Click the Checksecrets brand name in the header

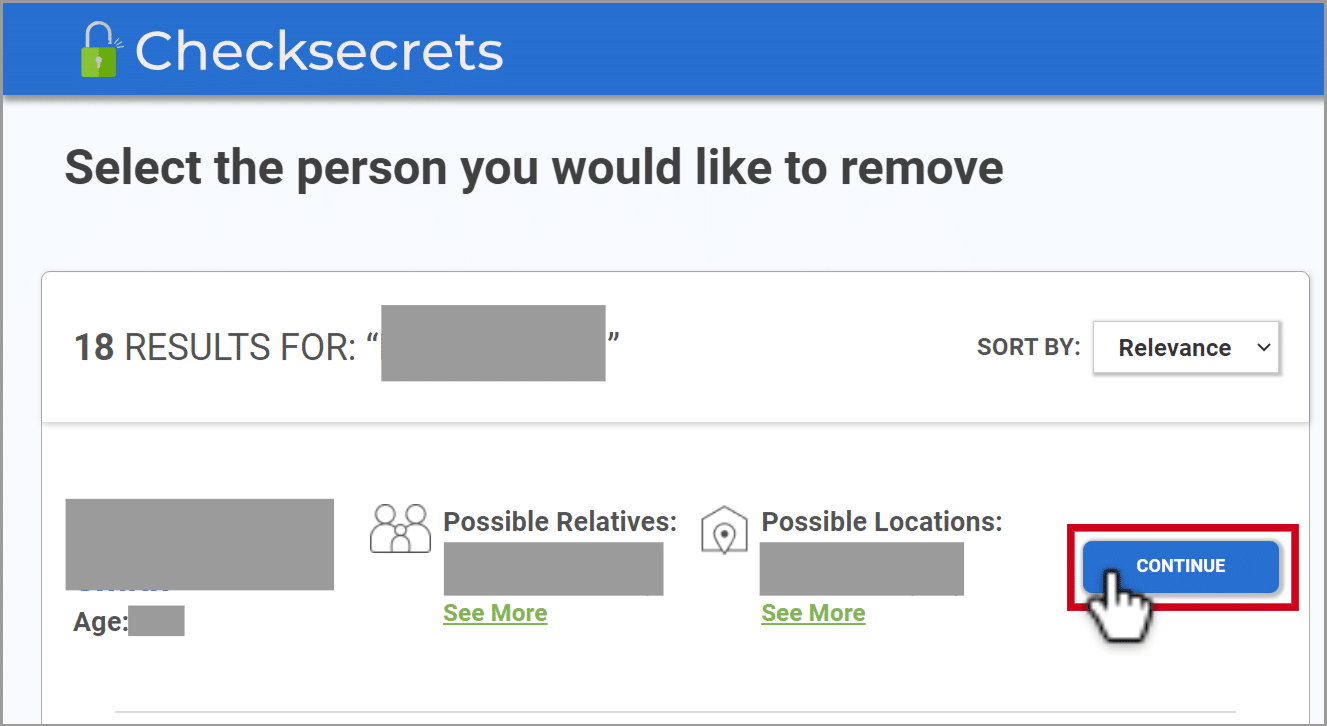[x=319, y=51]
